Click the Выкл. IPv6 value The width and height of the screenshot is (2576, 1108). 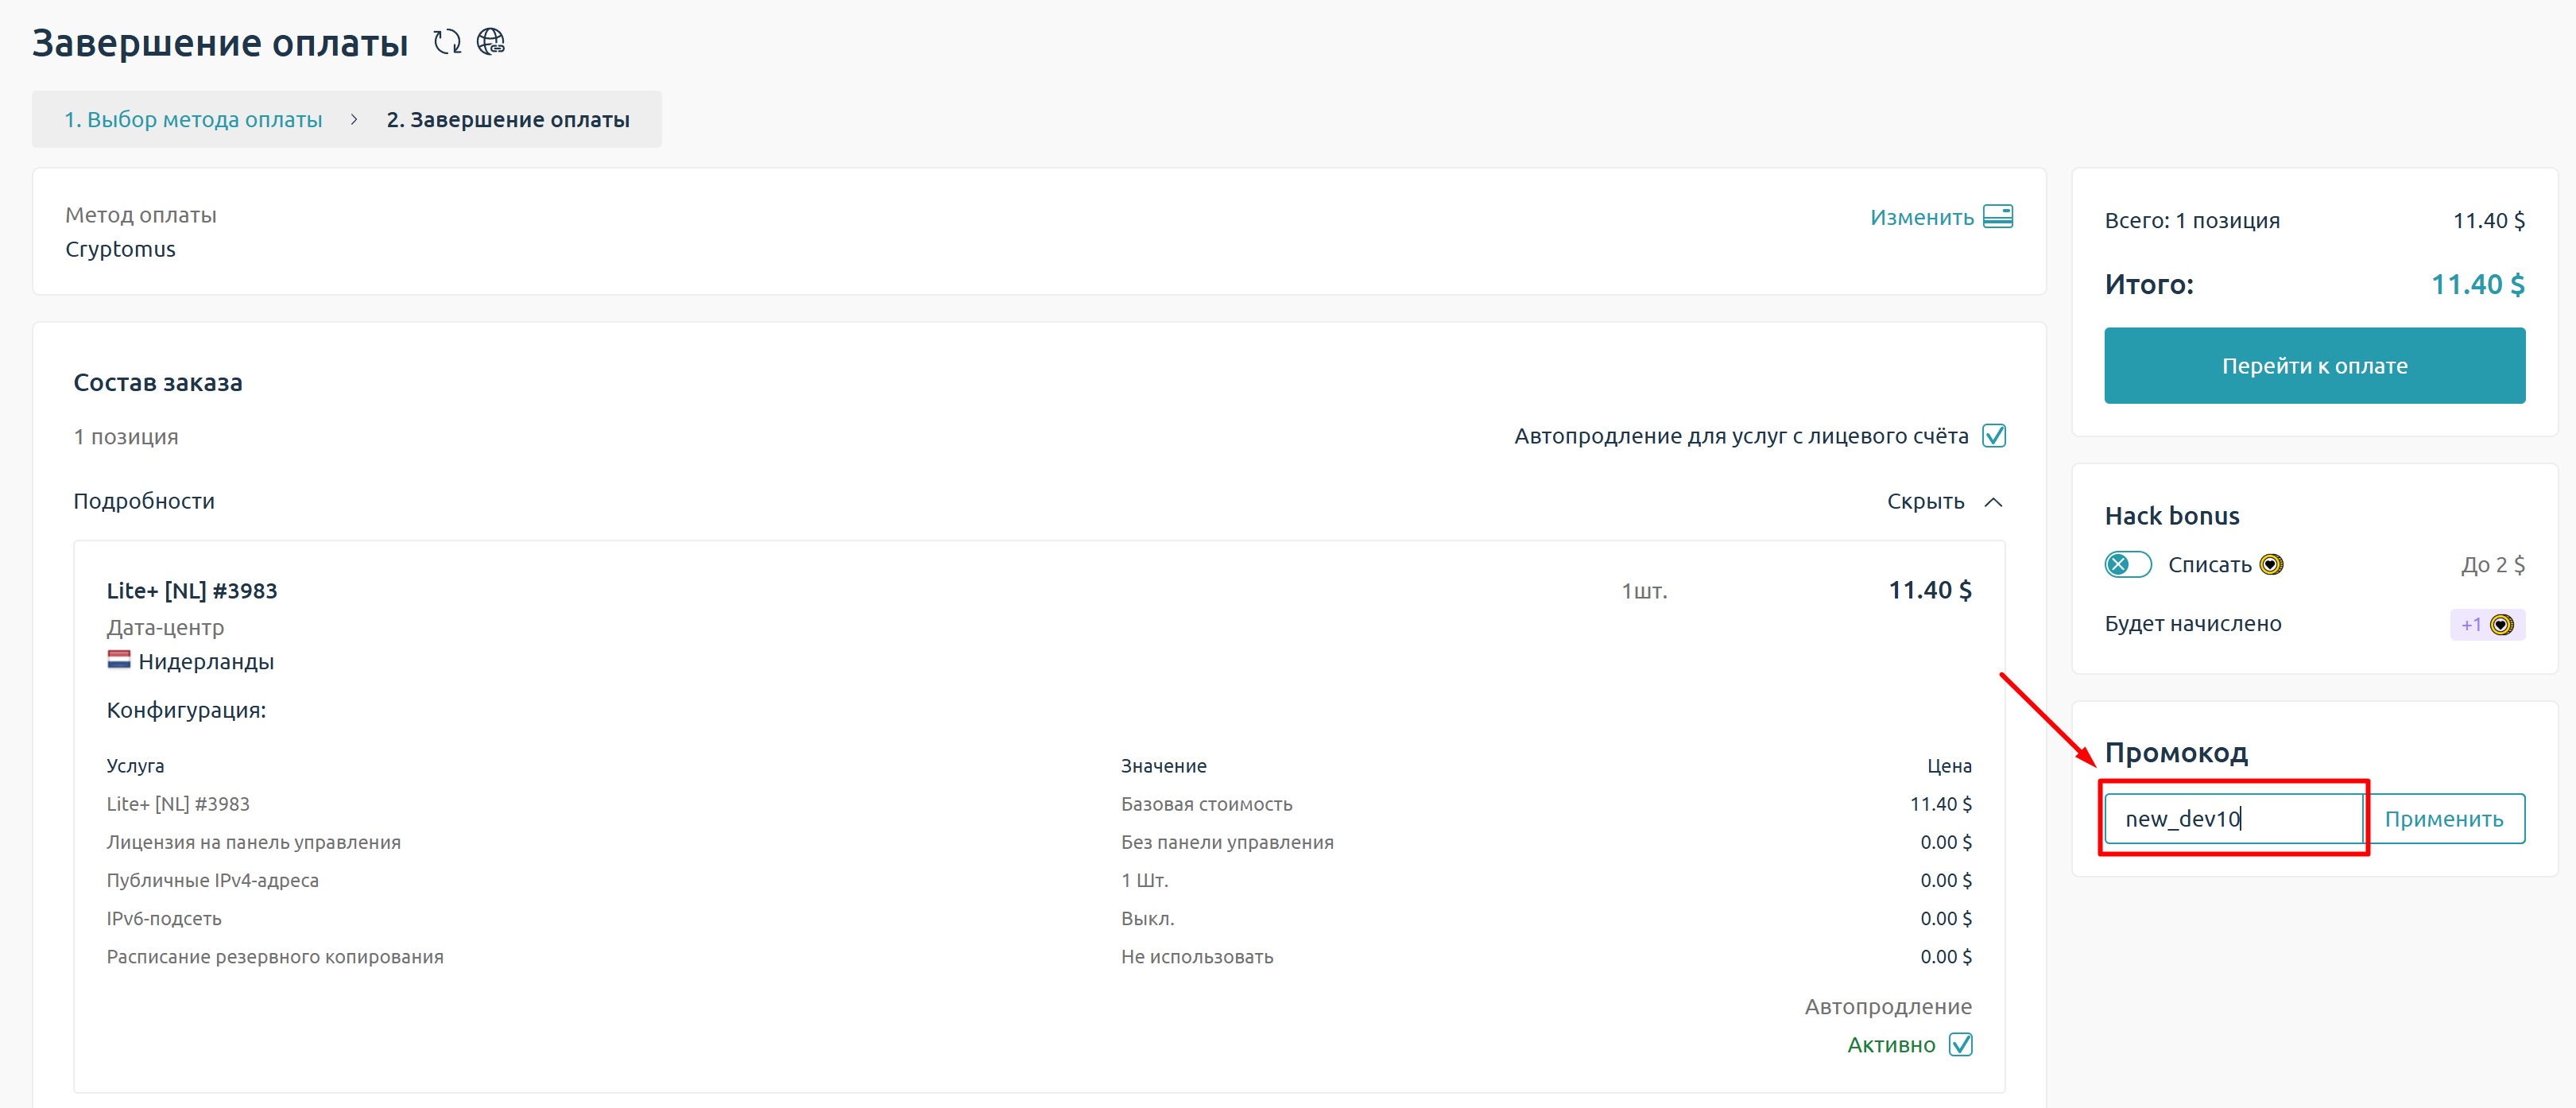pyautogui.click(x=1147, y=919)
